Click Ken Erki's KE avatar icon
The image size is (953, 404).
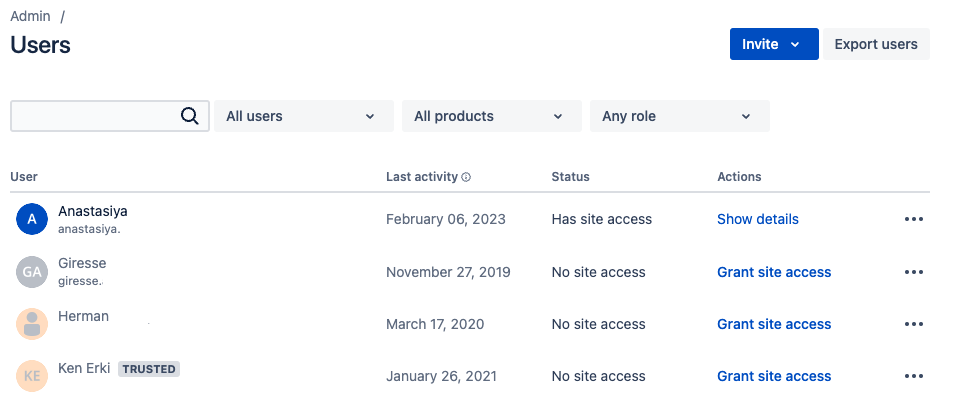[x=32, y=376]
